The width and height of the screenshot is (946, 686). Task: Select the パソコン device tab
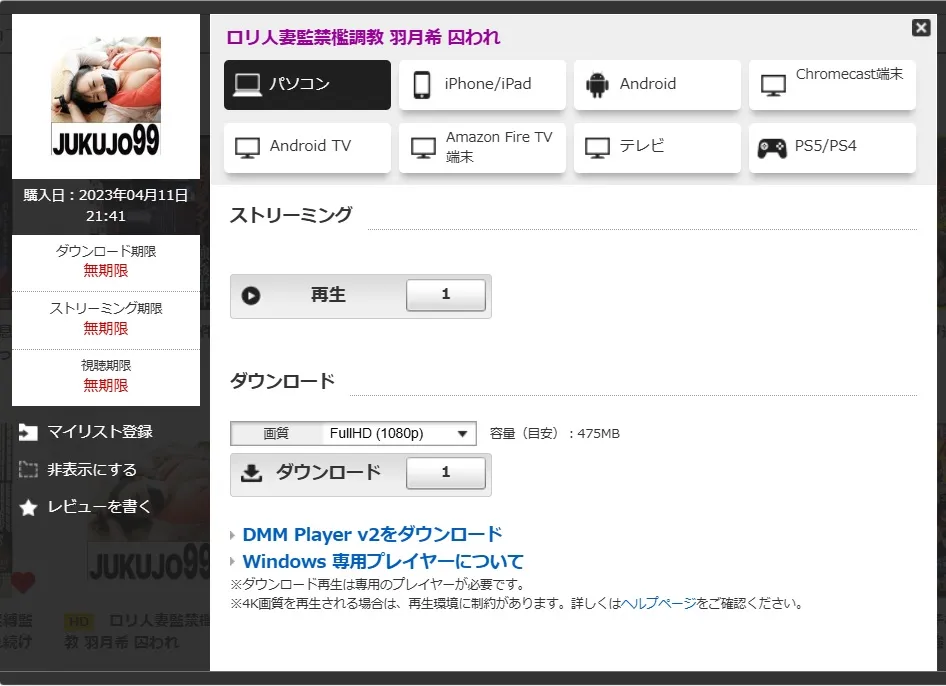click(x=307, y=84)
